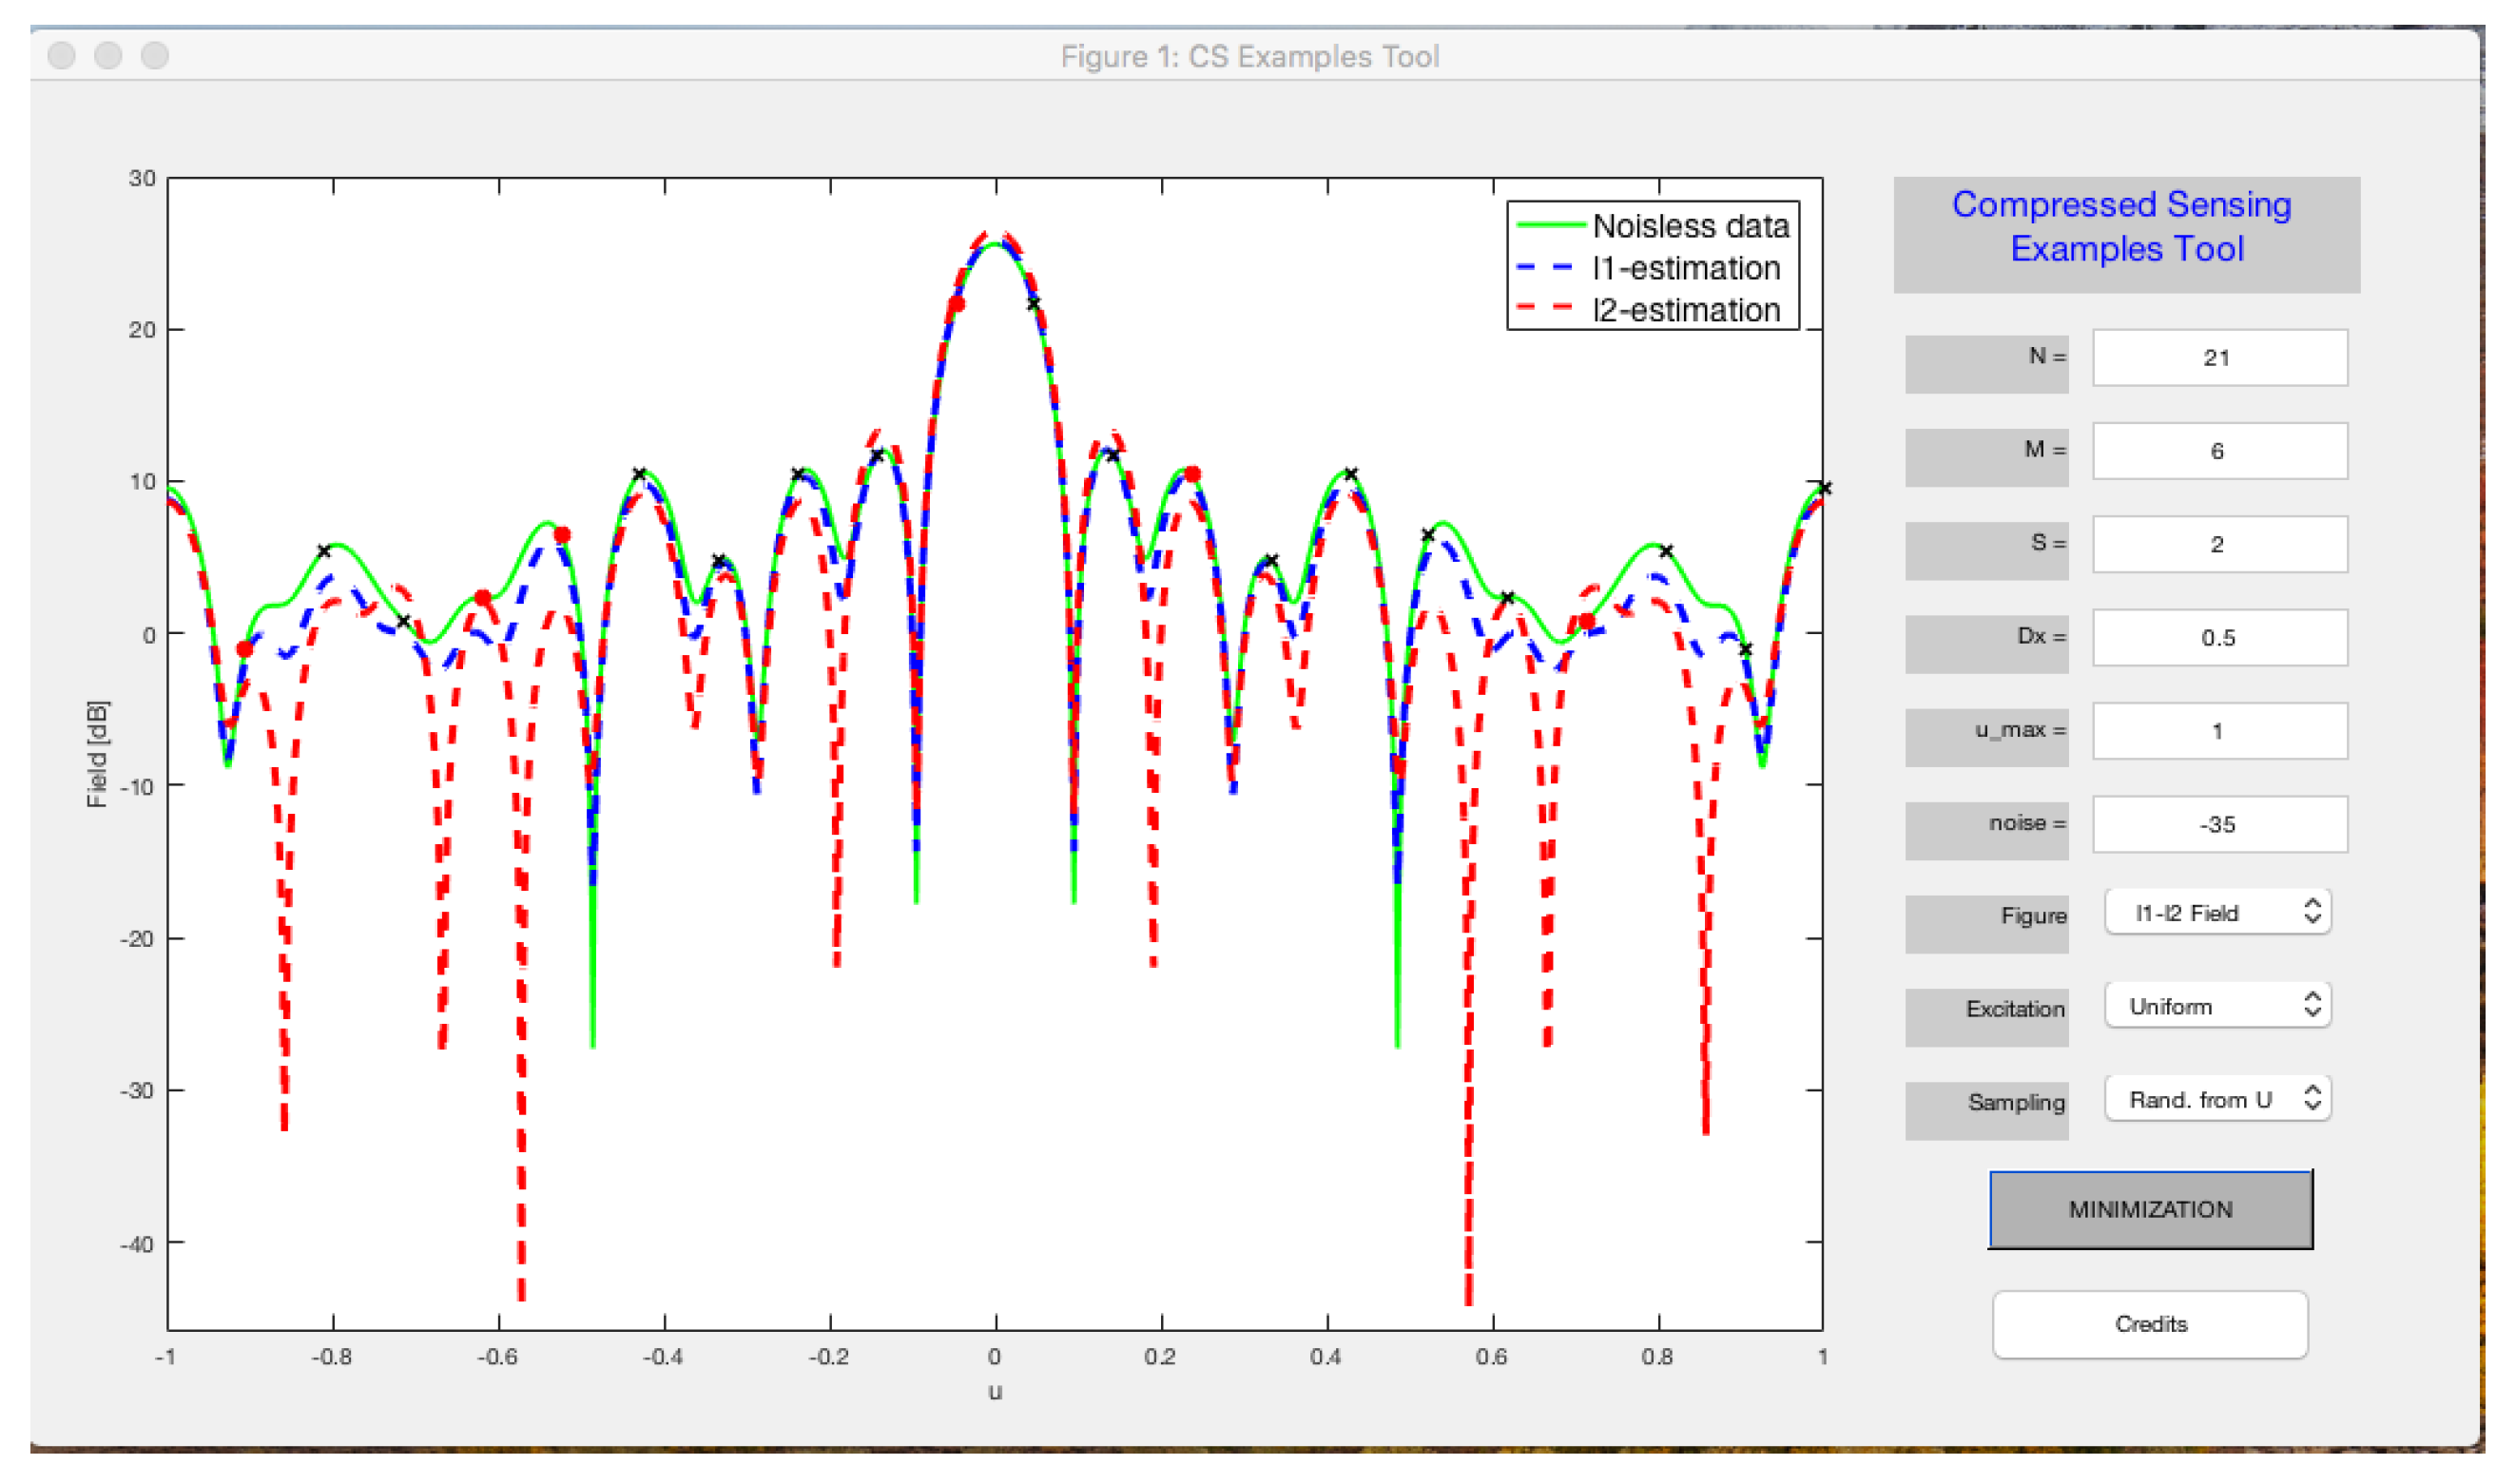Click the green zoom window button
Viewport: 2516px width, 1484px height.
[155, 55]
